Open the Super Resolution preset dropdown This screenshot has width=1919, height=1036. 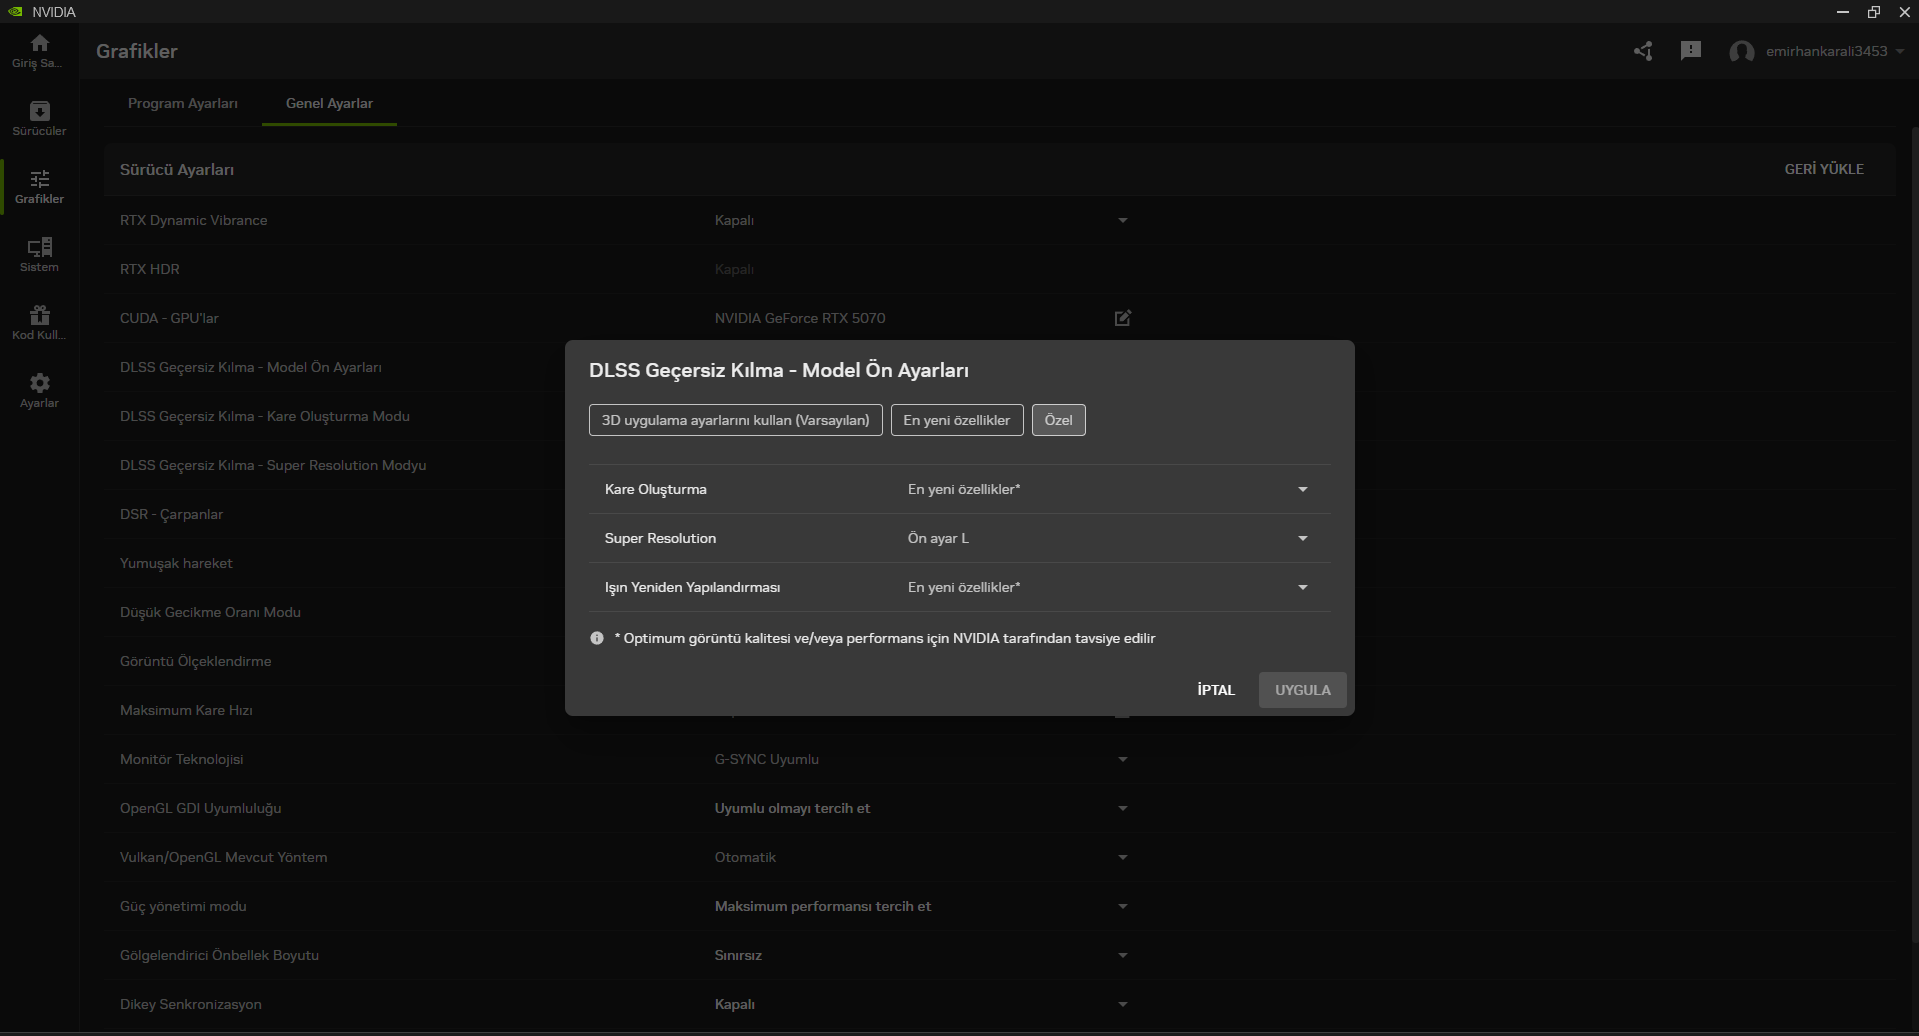(1303, 538)
